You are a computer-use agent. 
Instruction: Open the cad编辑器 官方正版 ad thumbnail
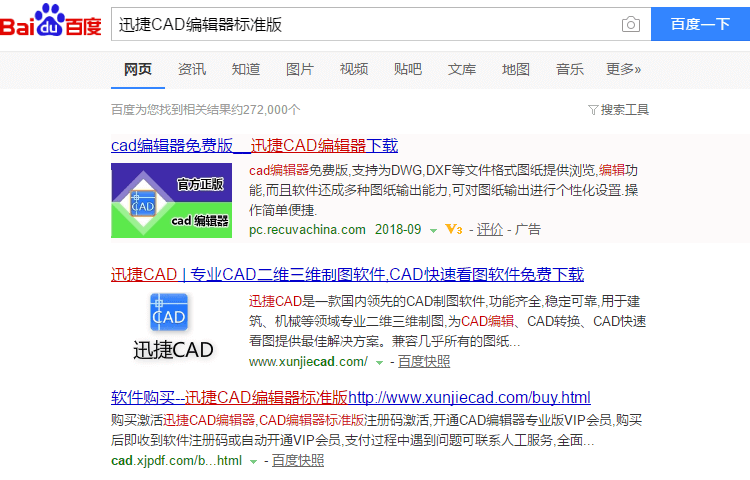(171, 200)
